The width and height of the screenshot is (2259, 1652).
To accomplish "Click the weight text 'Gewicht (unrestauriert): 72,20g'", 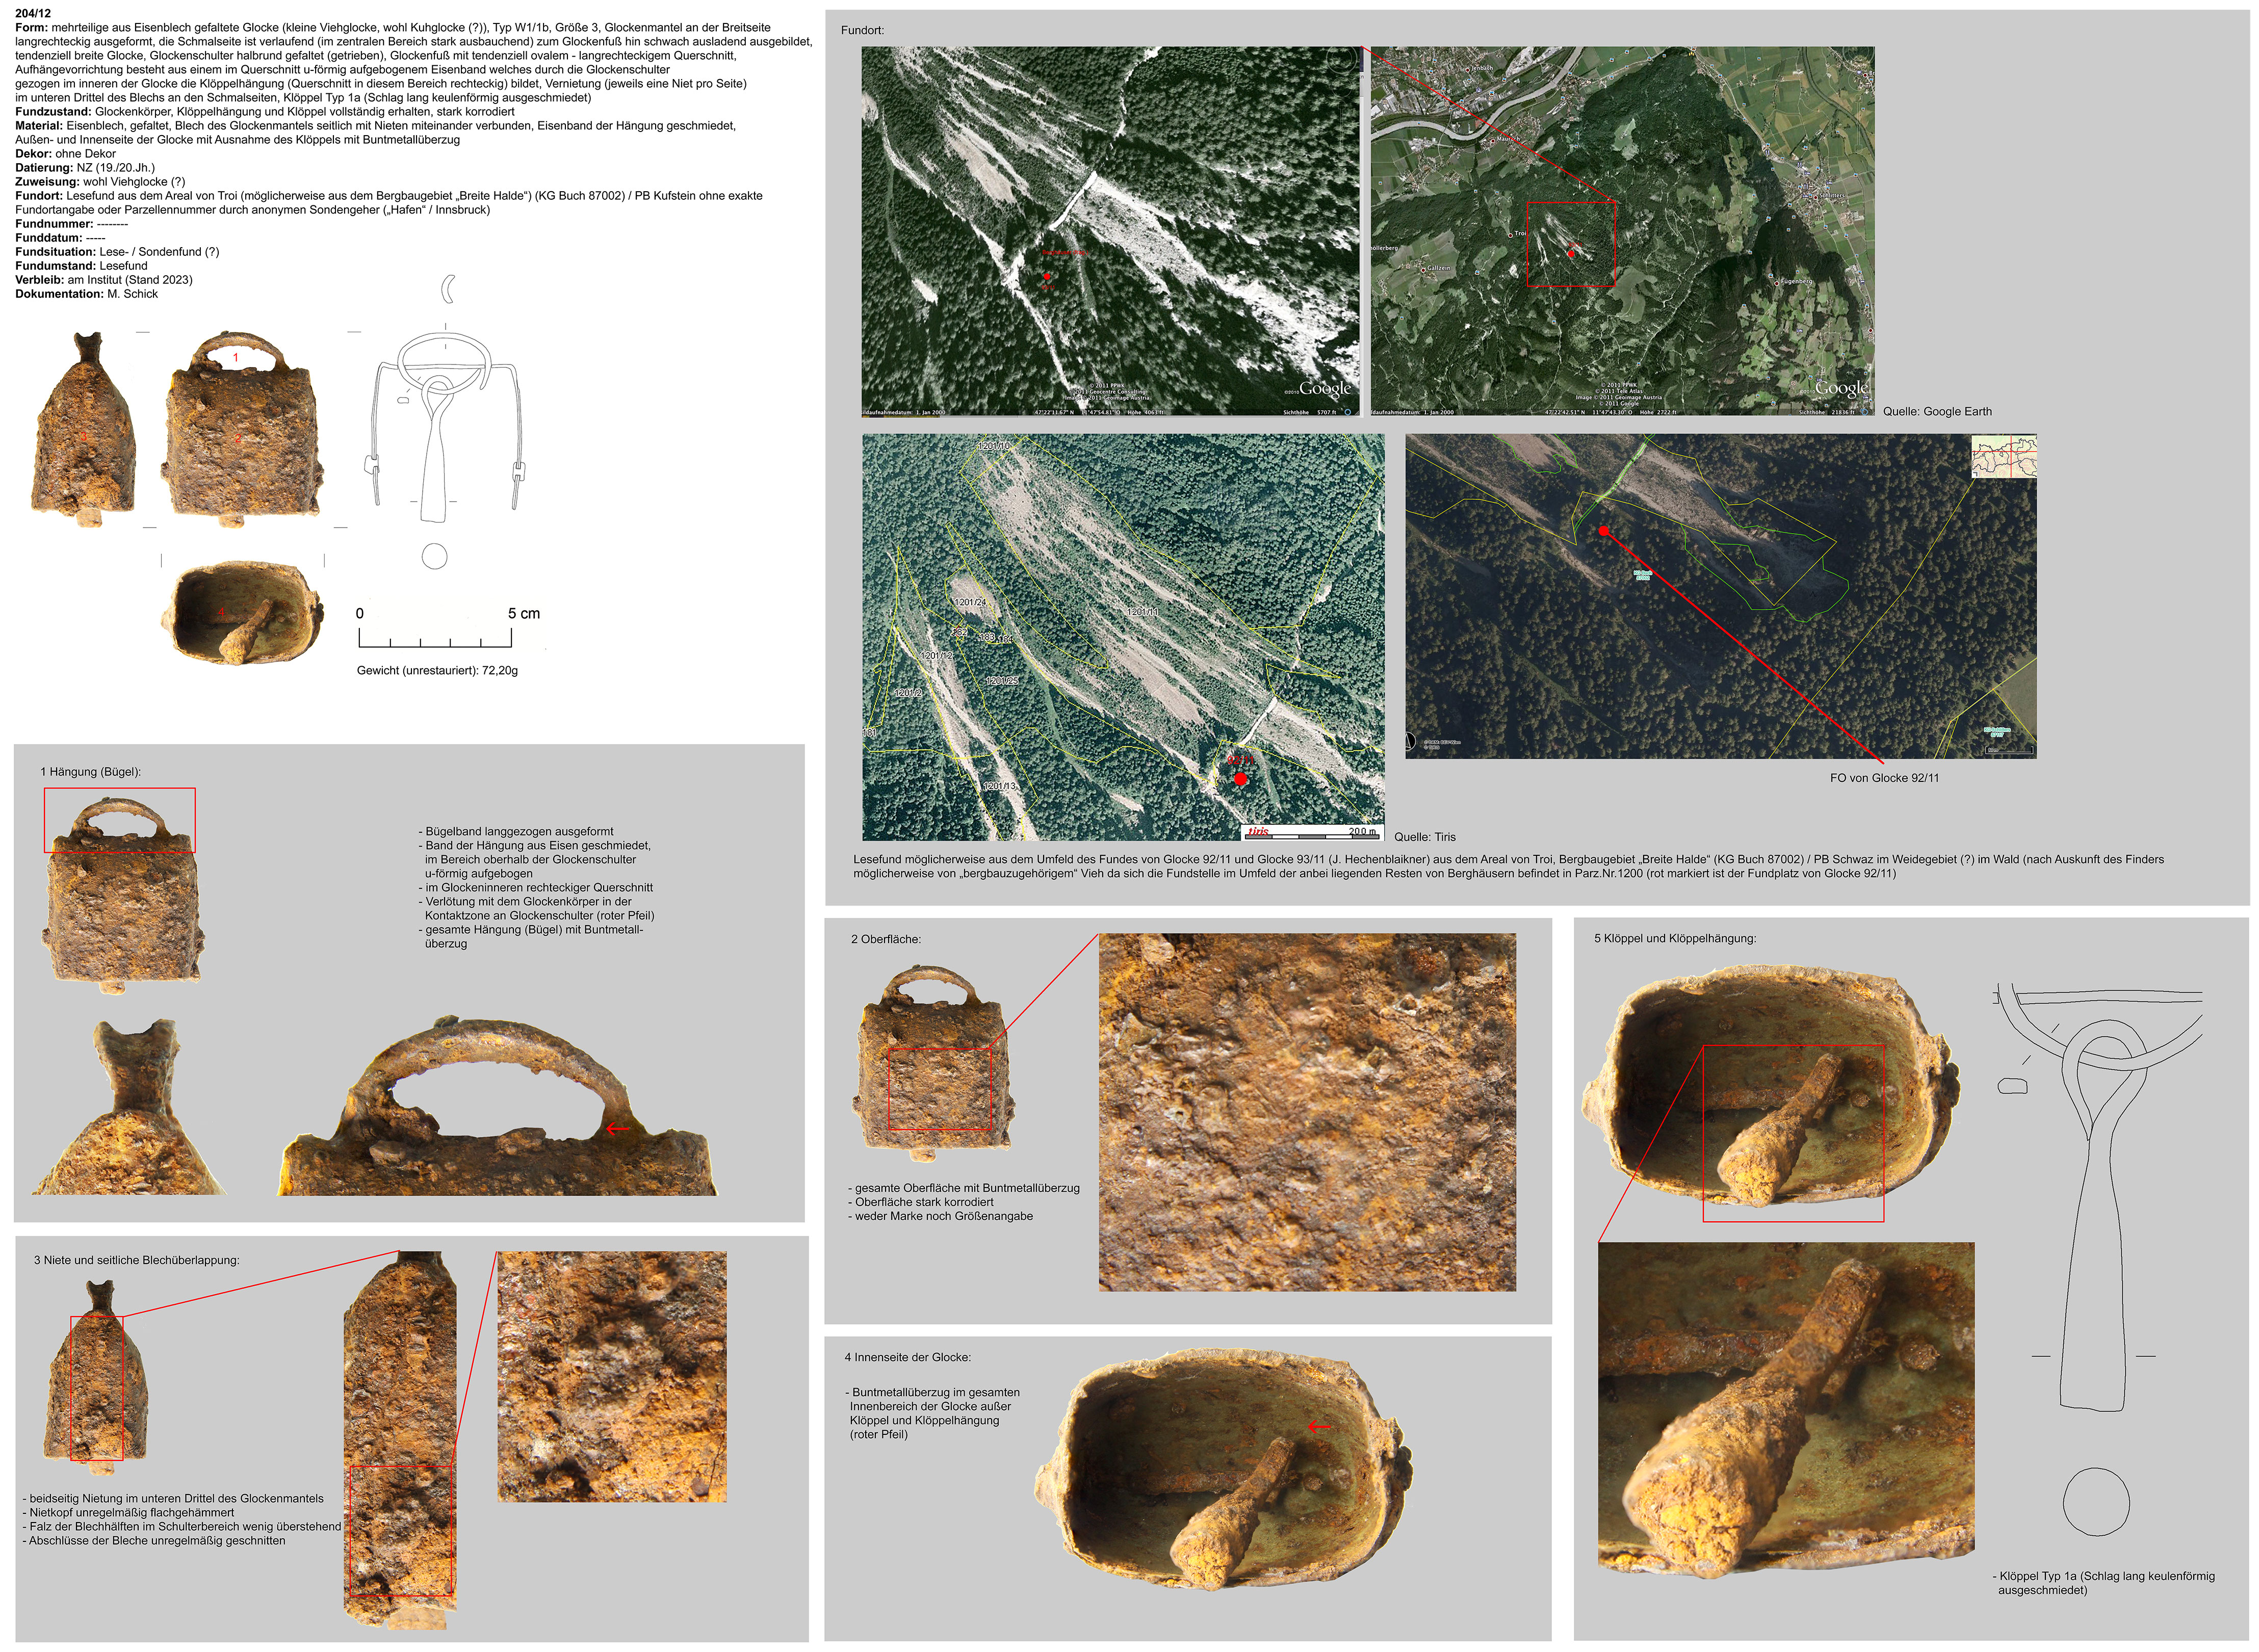I will point(437,670).
